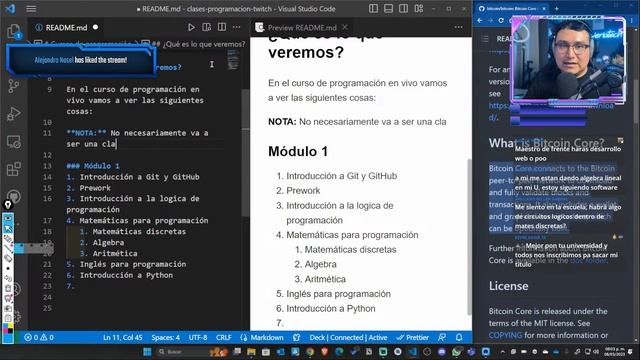The height and width of the screenshot is (360, 640).
Task: Switch to README.md editor tab
Action: (66, 27)
